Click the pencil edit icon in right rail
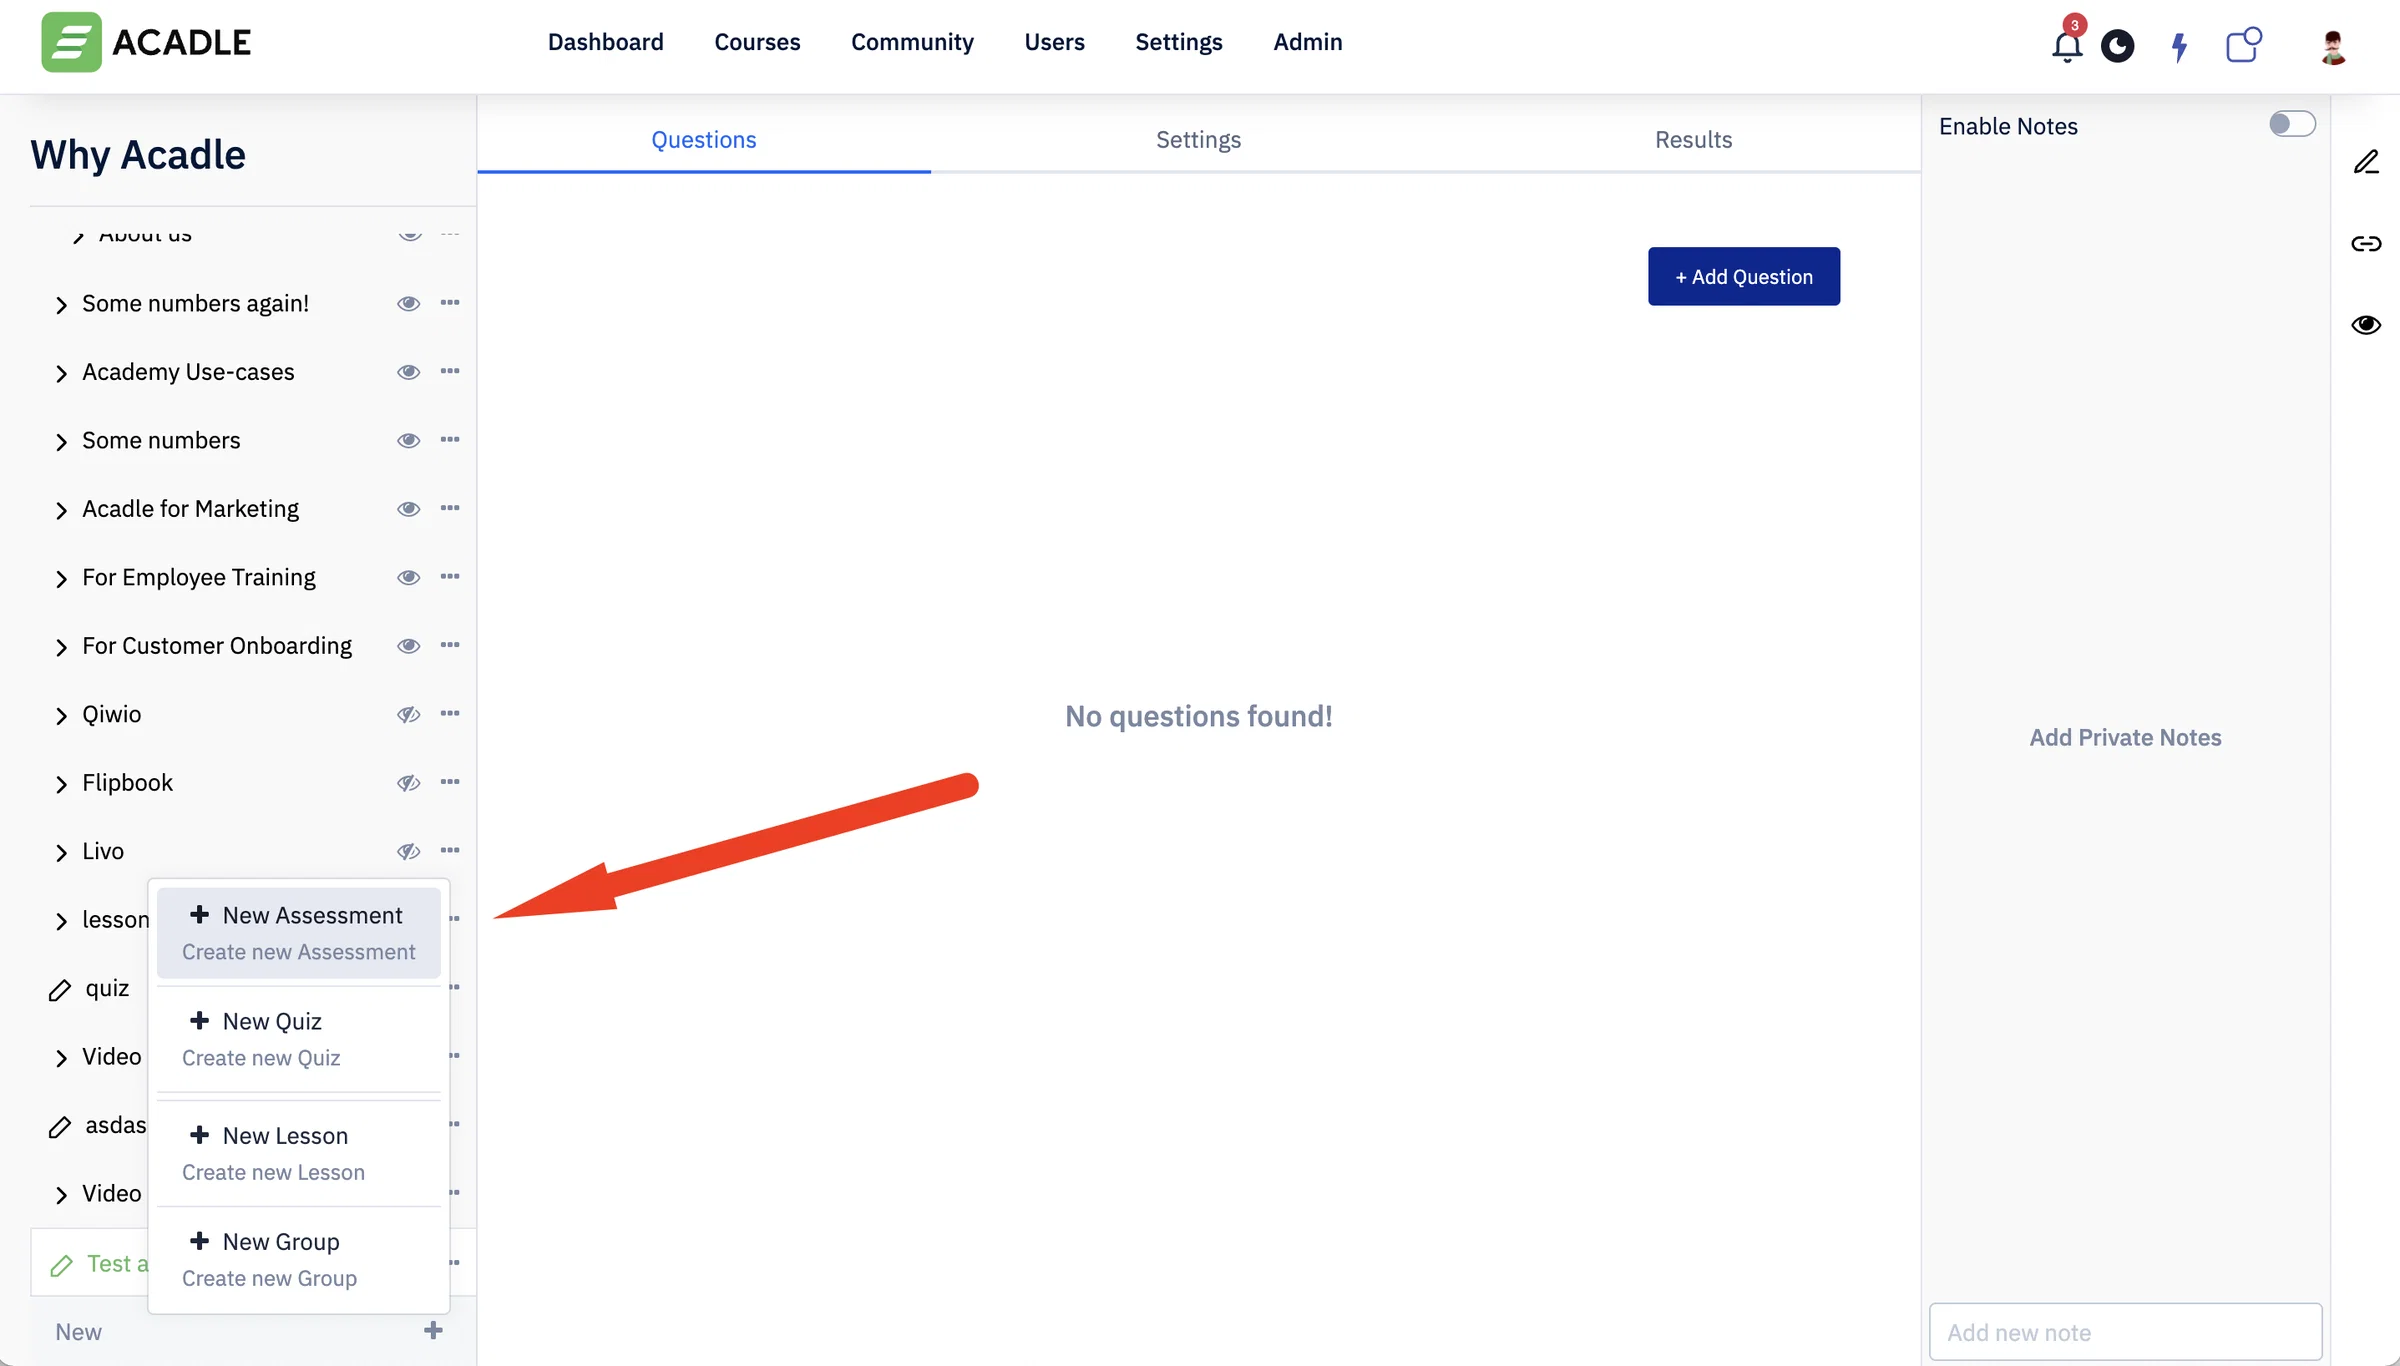This screenshot has height=1366, width=2400. pos(2366,162)
